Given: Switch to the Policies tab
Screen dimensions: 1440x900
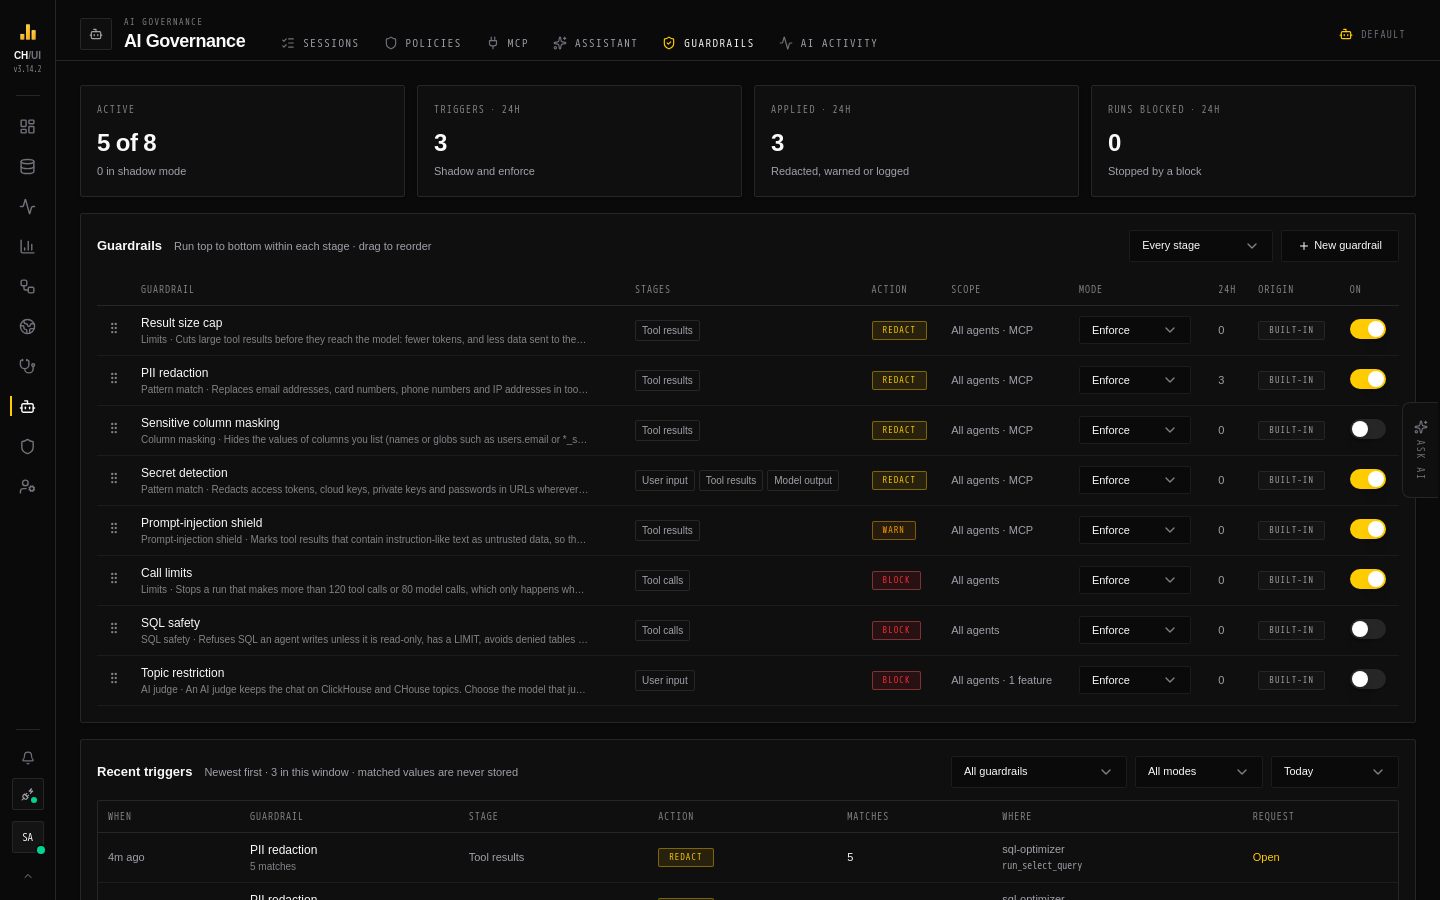Looking at the screenshot, I should tap(423, 43).
